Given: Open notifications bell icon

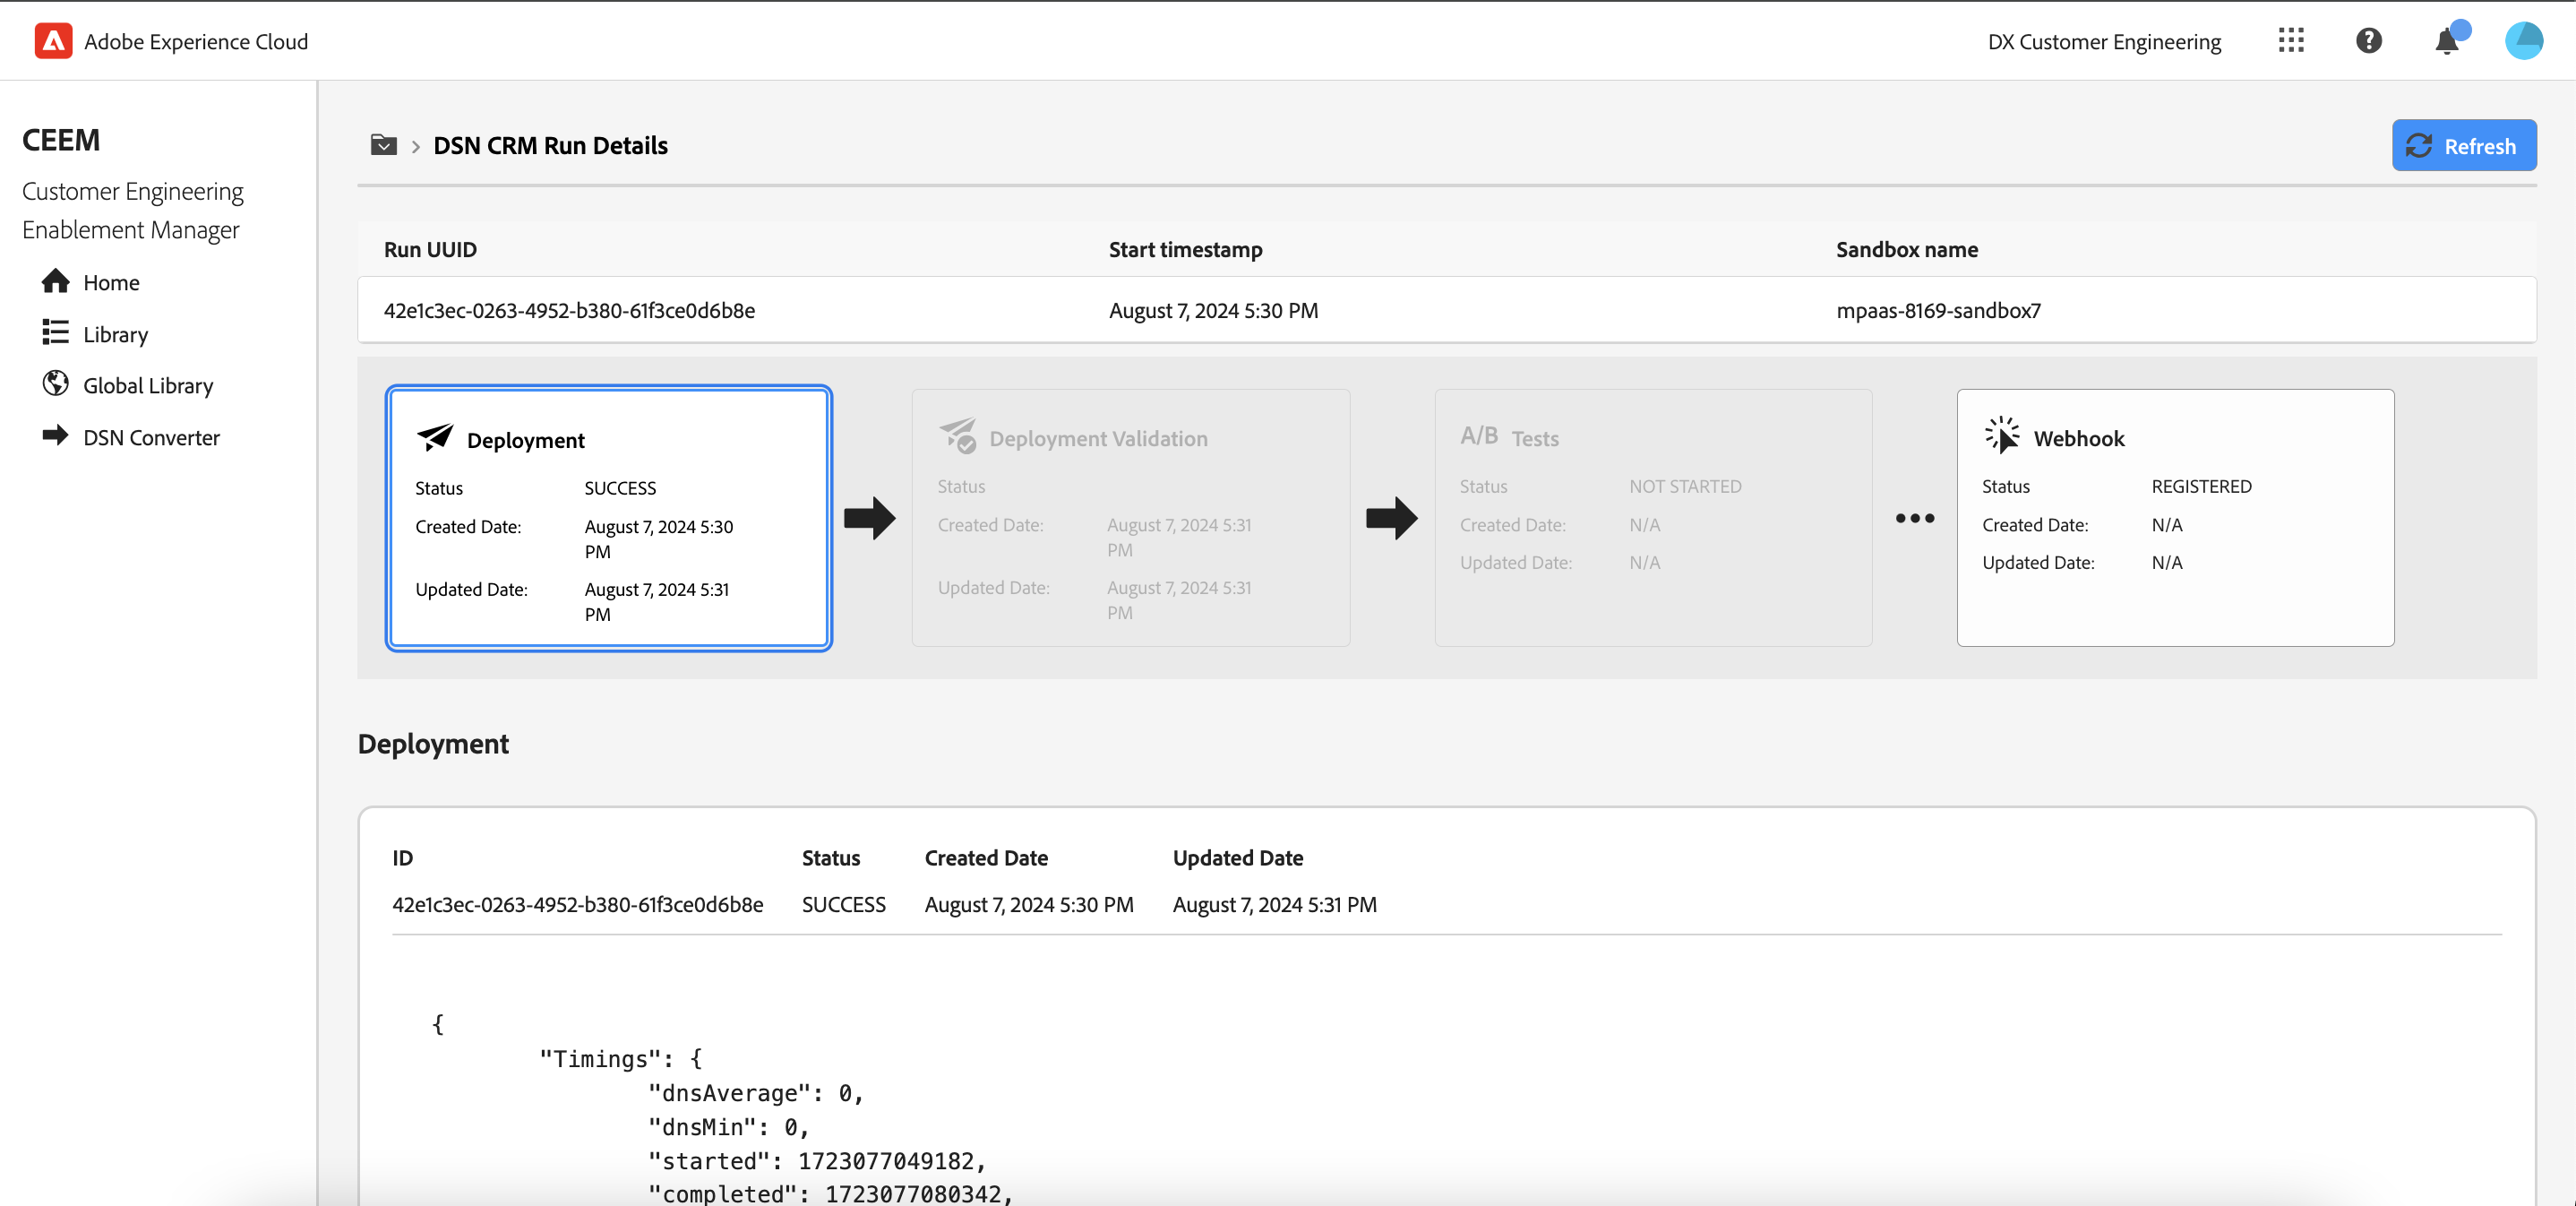Looking at the screenshot, I should click(x=2447, y=41).
